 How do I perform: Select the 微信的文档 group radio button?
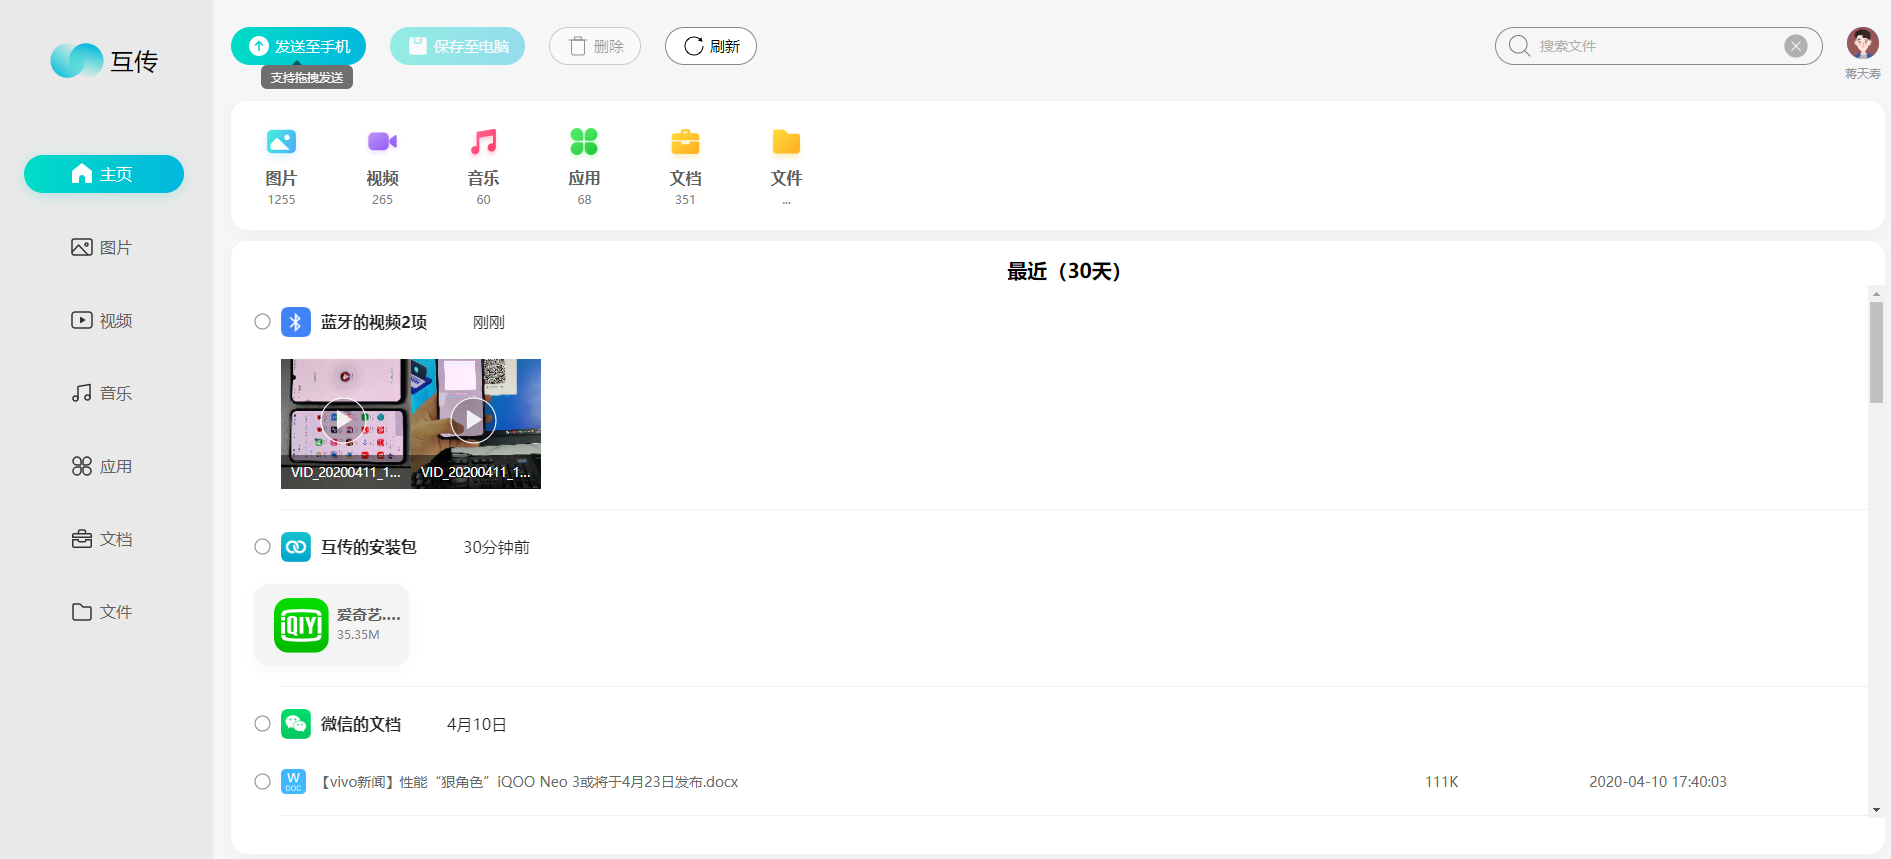coord(262,724)
